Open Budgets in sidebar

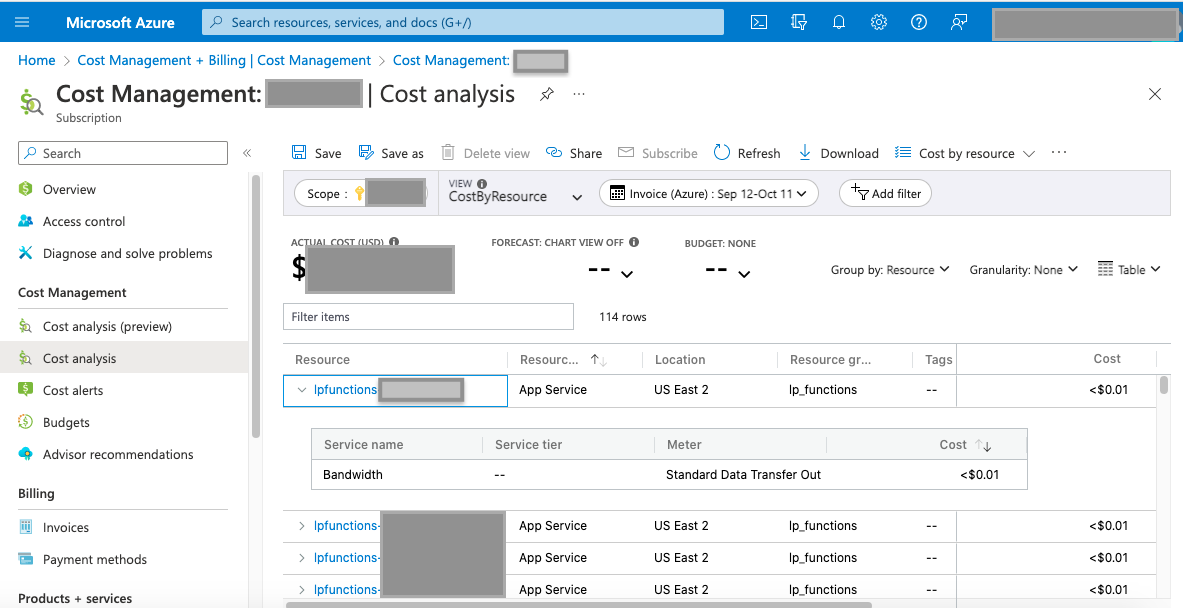point(54,422)
